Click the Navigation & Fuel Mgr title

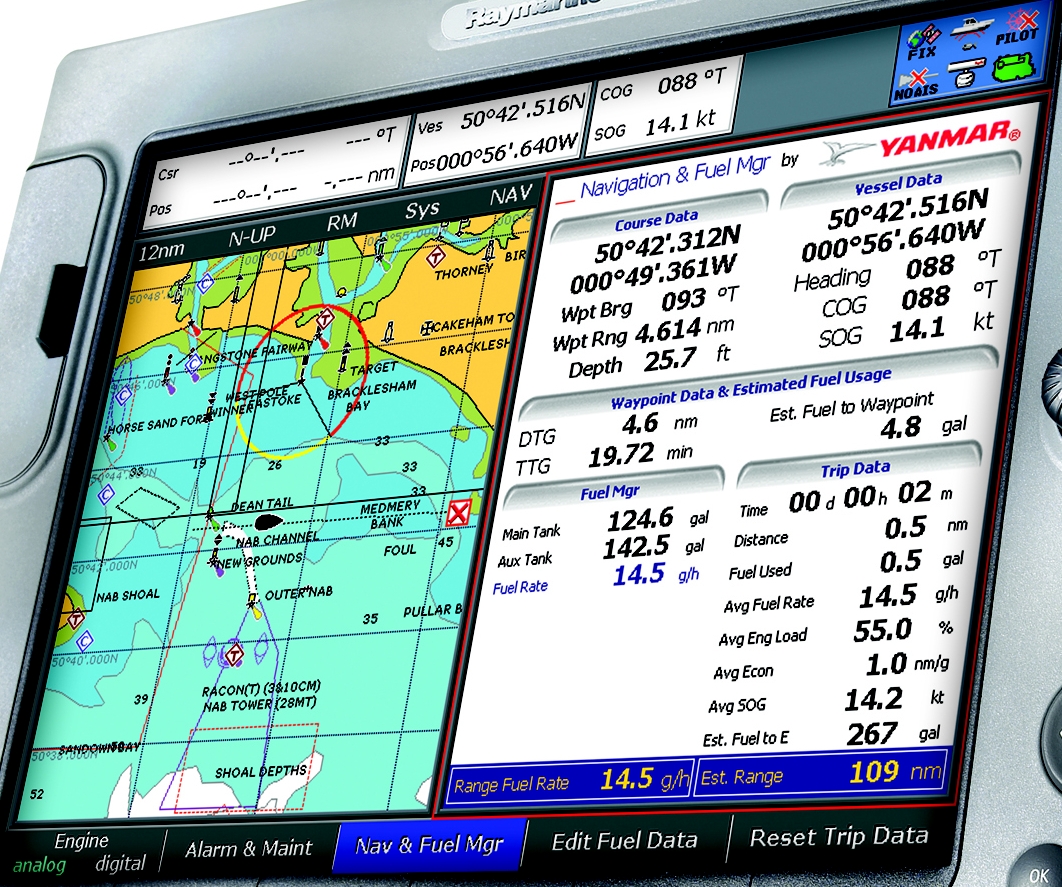tap(675, 177)
